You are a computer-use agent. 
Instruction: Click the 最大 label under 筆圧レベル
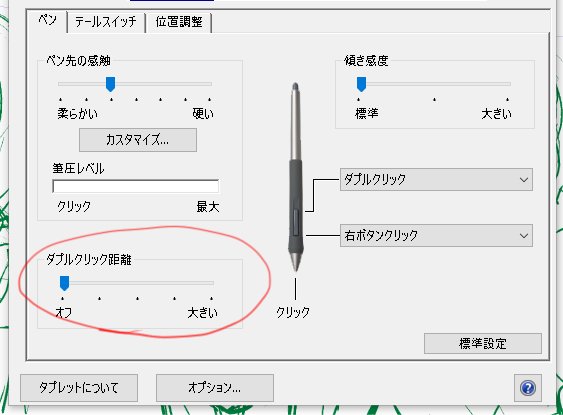208,207
